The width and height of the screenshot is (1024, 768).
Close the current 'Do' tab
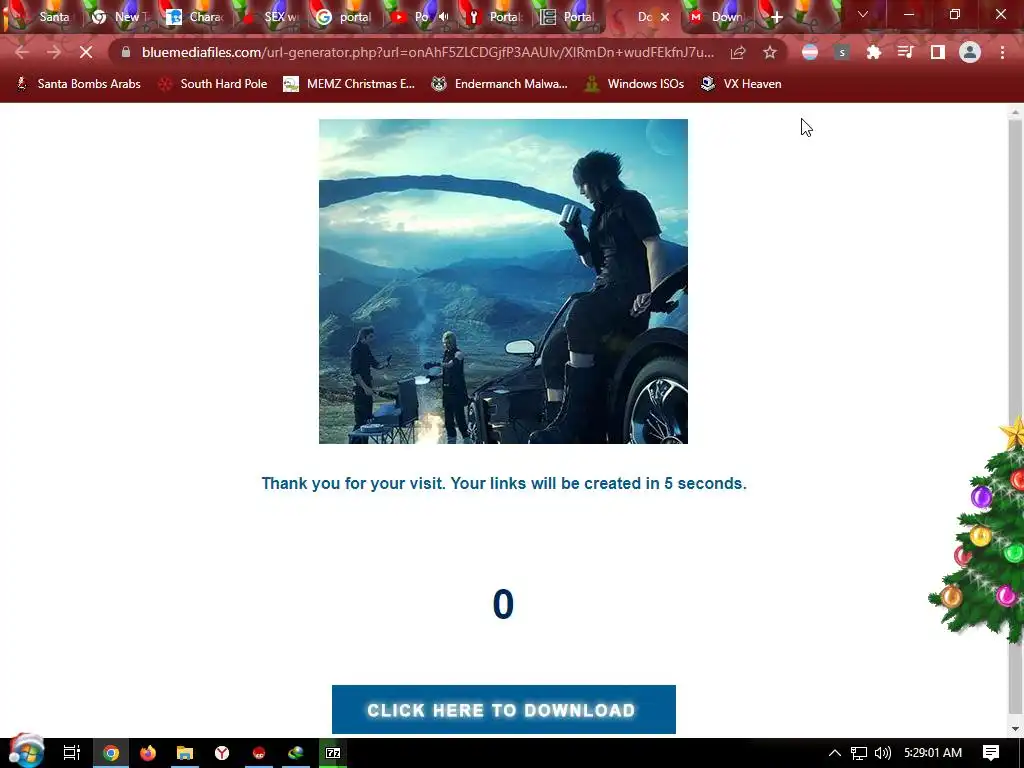(x=665, y=17)
